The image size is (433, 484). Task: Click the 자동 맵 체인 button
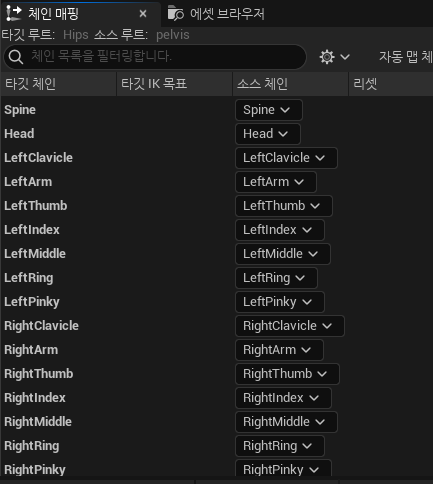[405, 57]
